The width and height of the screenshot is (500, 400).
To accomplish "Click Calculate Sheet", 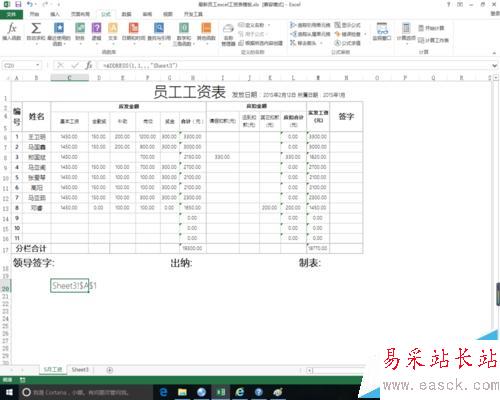I will pyautogui.click(x=433, y=40).
